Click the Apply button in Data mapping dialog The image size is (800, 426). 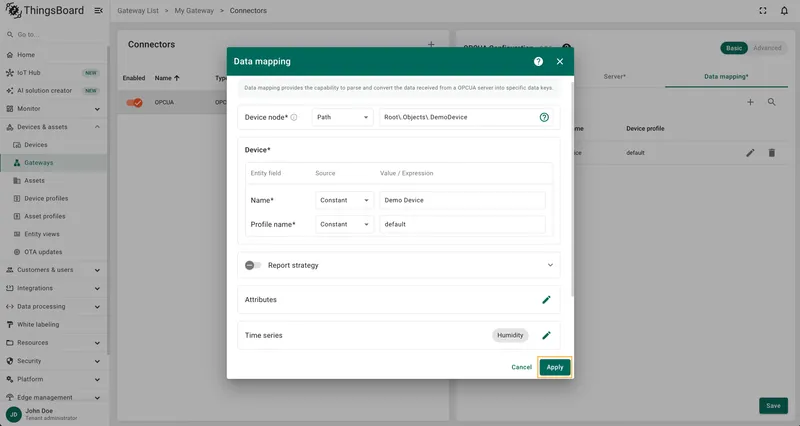click(x=555, y=367)
